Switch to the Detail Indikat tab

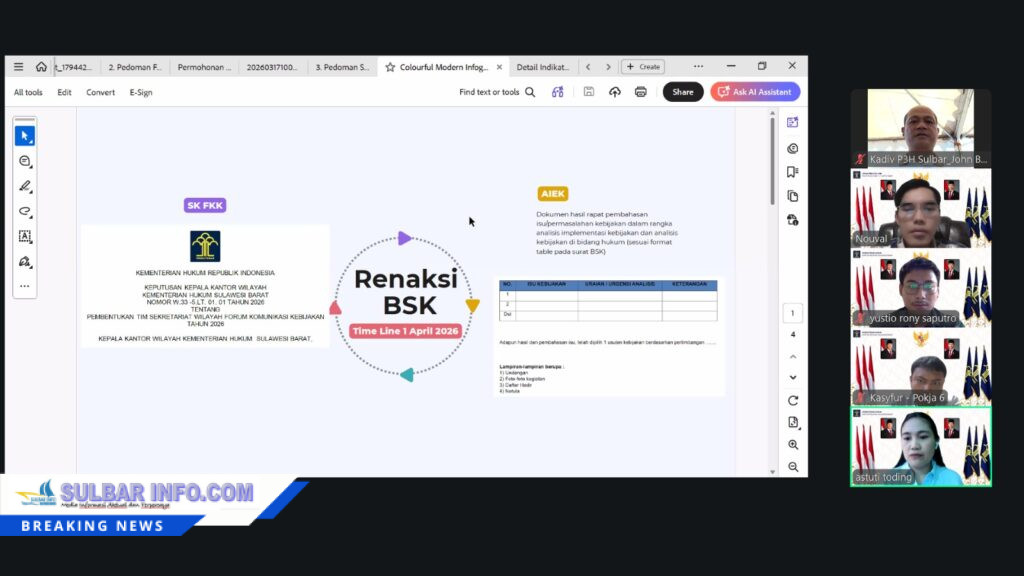pyautogui.click(x=542, y=67)
